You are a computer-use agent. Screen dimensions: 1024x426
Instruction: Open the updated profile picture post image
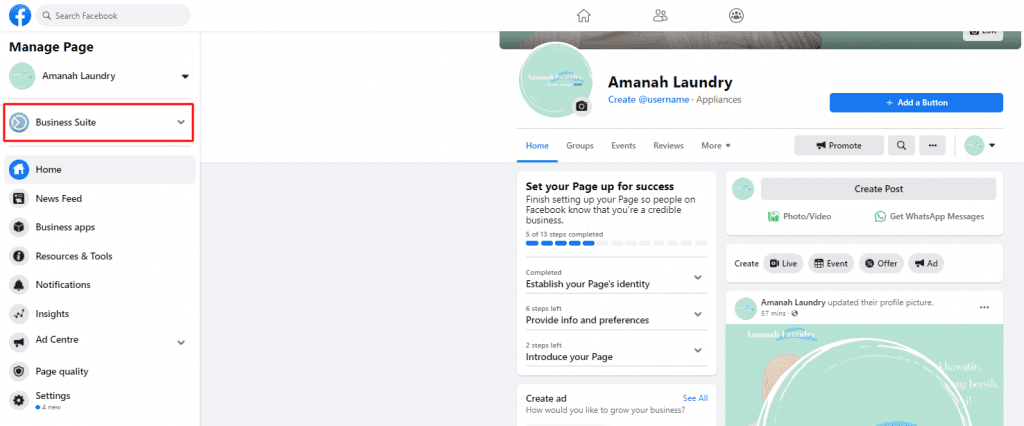(x=864, y=375)
